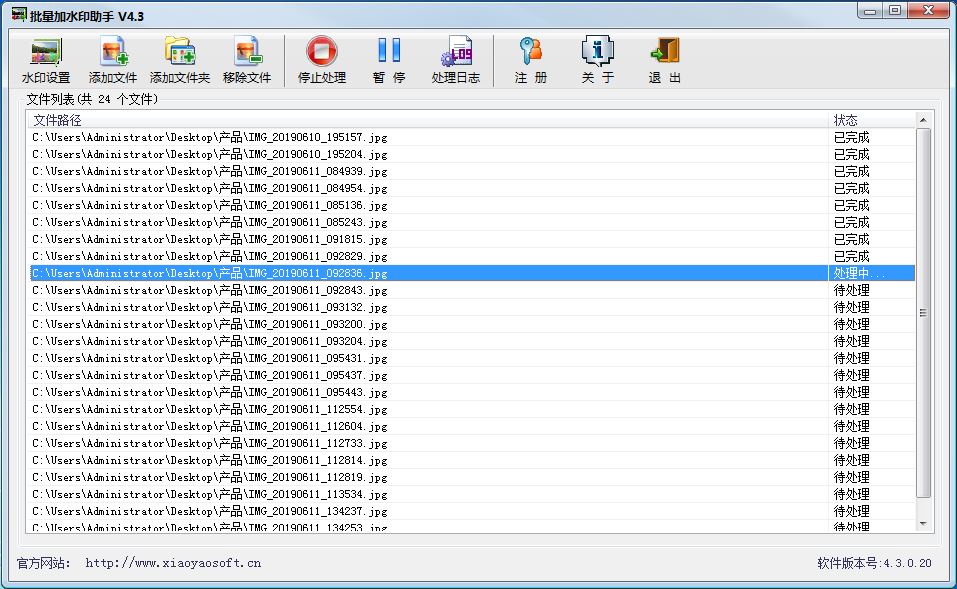Select row IMG_20190611_084954.jpg
The width and height of the screenshot is (957, 589).
472,189
